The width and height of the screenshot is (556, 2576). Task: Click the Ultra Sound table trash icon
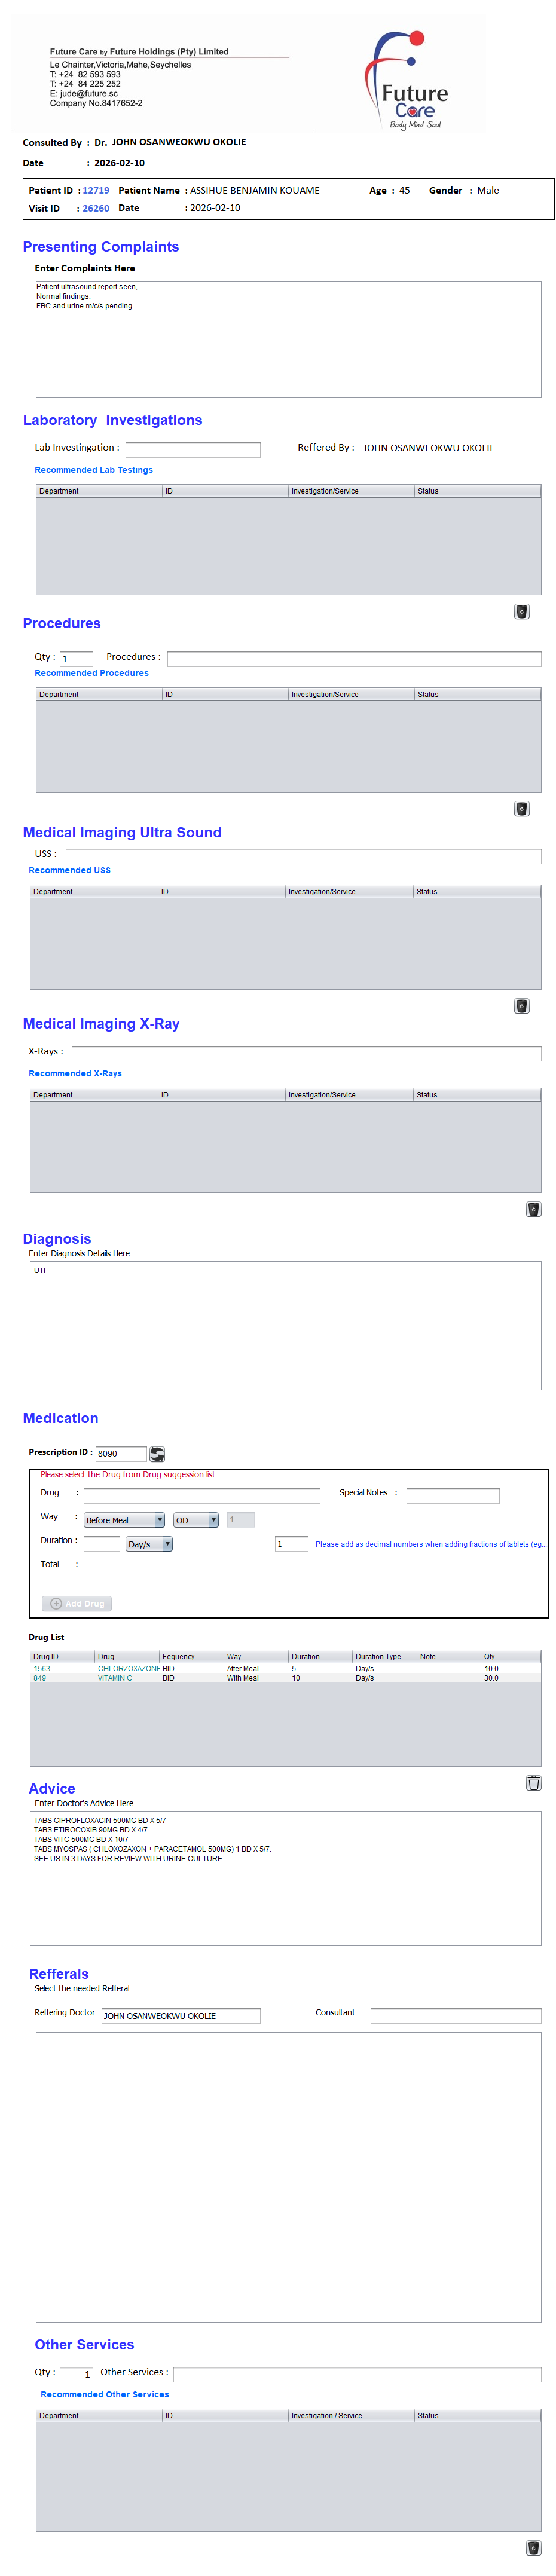click(521, 1005)
